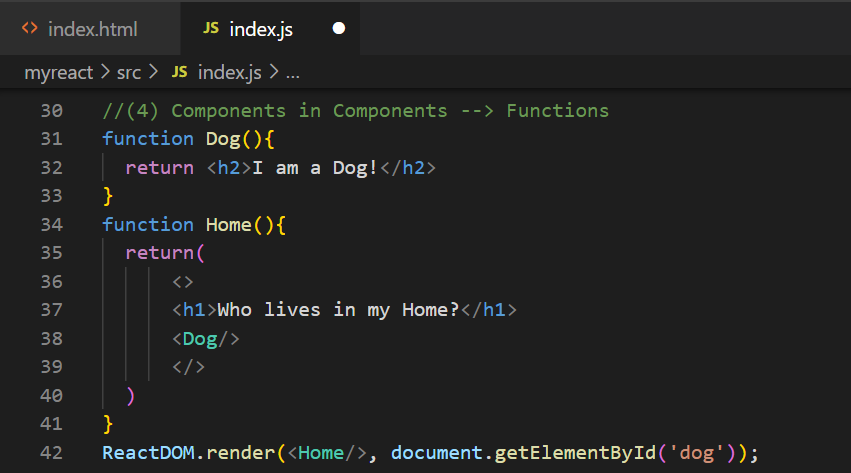Click the HTML file icon on index.html tab
Viewport: 851px width, 473px height.
click(30, 29)
